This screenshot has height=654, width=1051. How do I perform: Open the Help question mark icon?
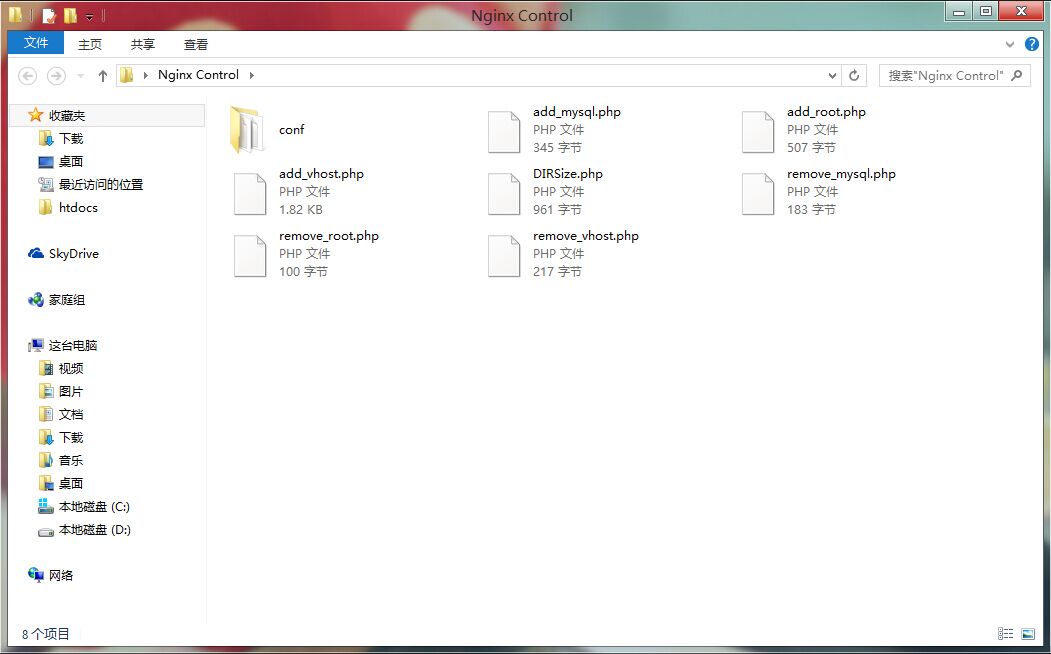click(1032, 44)
